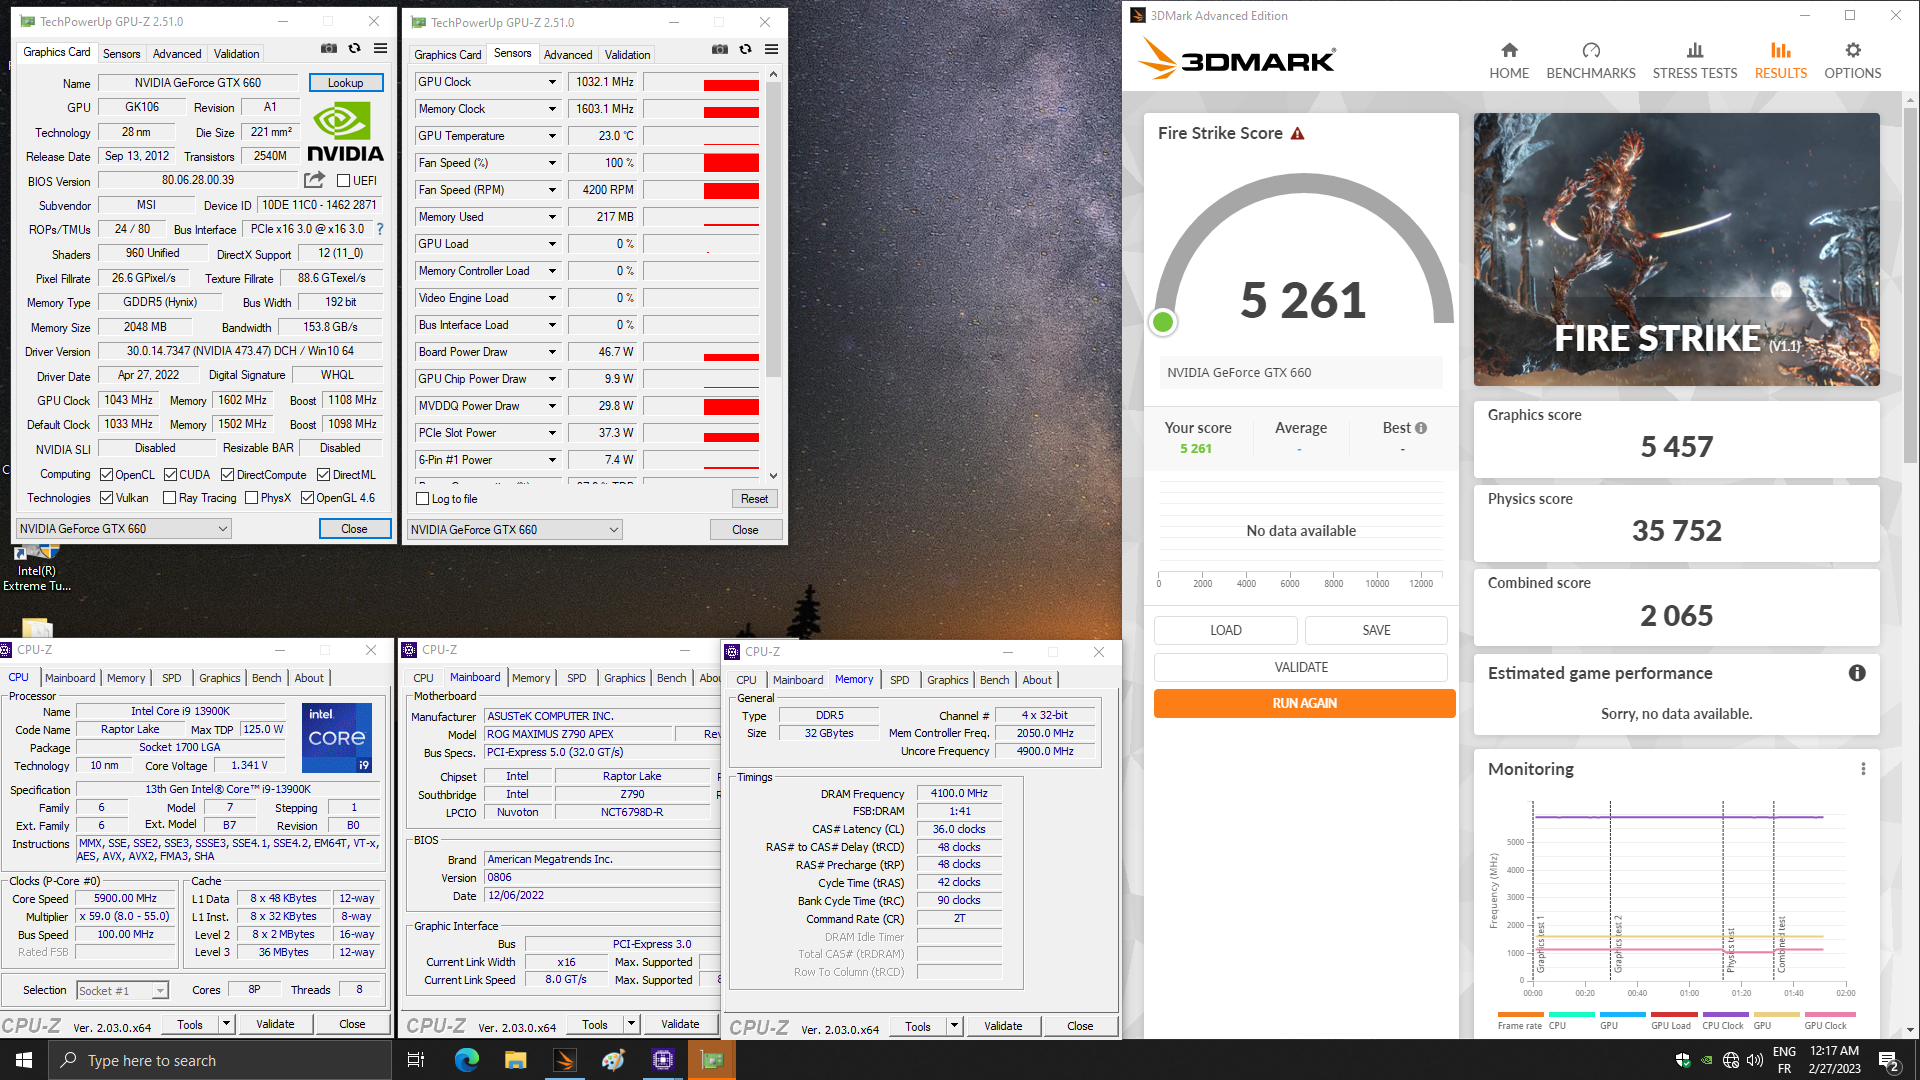Toggle Ray Tracing checkbox
Viewport: 1920px width, 1080px height.
pyautogui.click(x=169, y=498)
